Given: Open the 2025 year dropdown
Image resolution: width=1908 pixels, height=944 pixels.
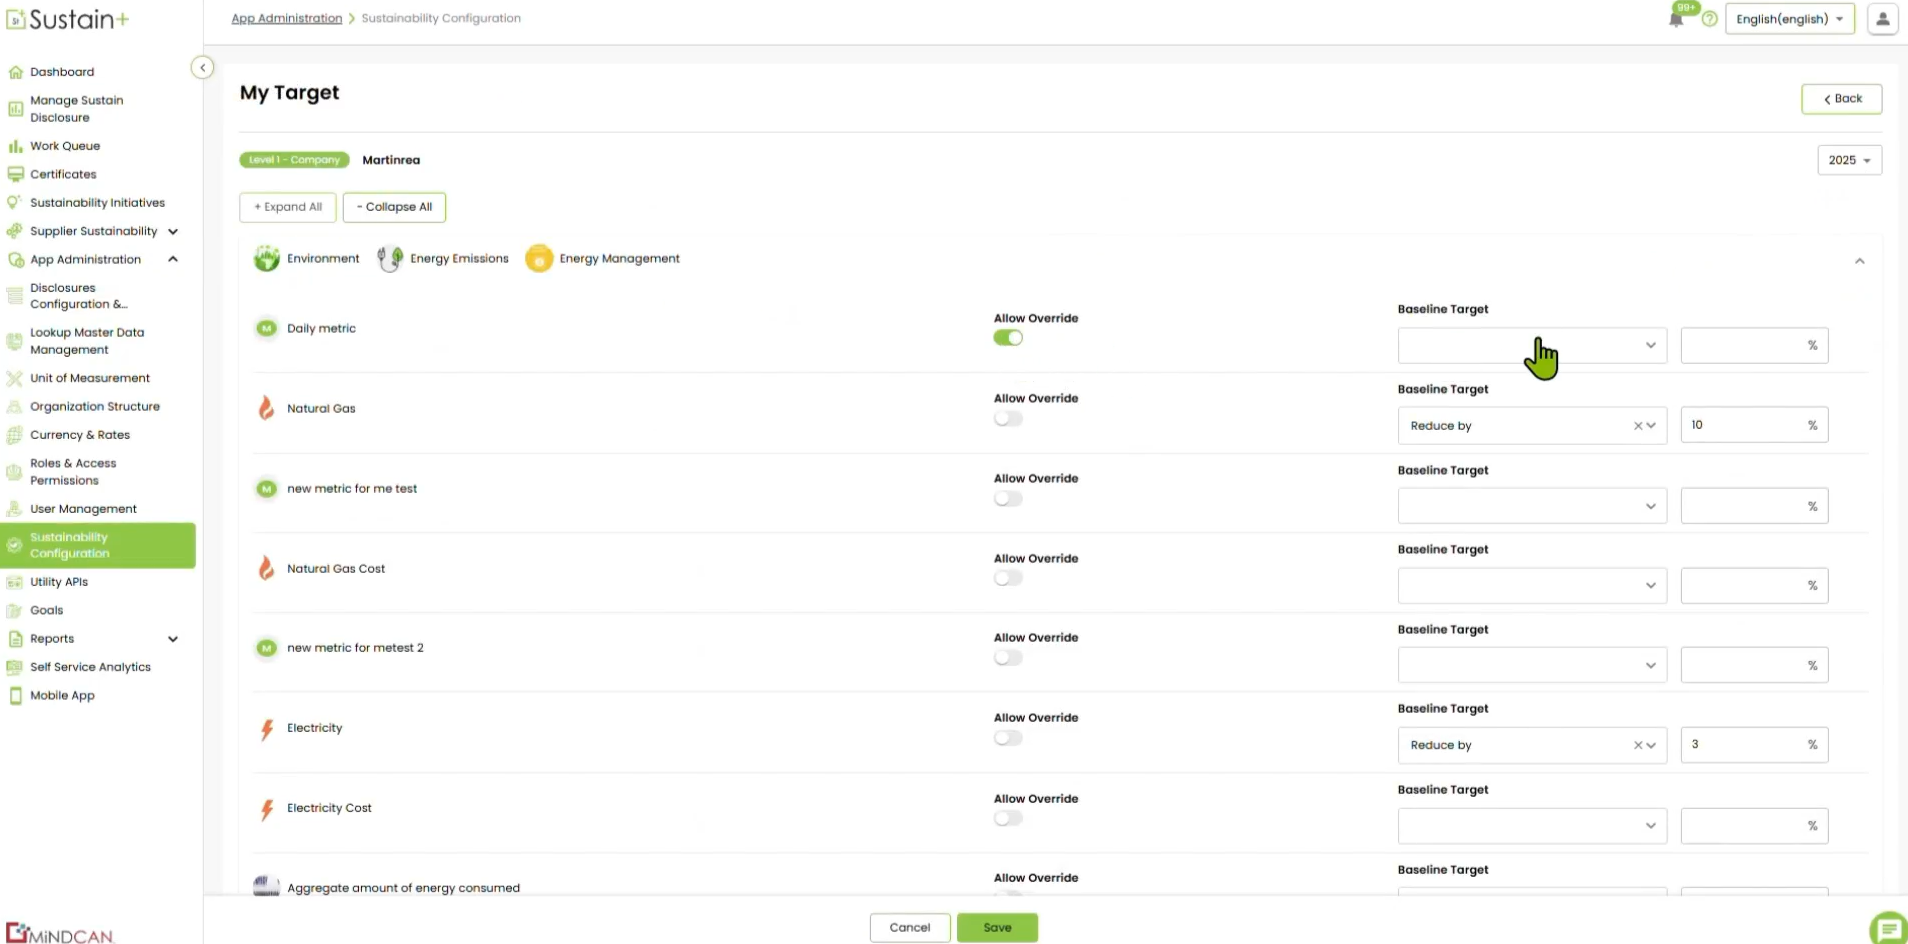Looking at the screenshot, I should click(1849, 160).
